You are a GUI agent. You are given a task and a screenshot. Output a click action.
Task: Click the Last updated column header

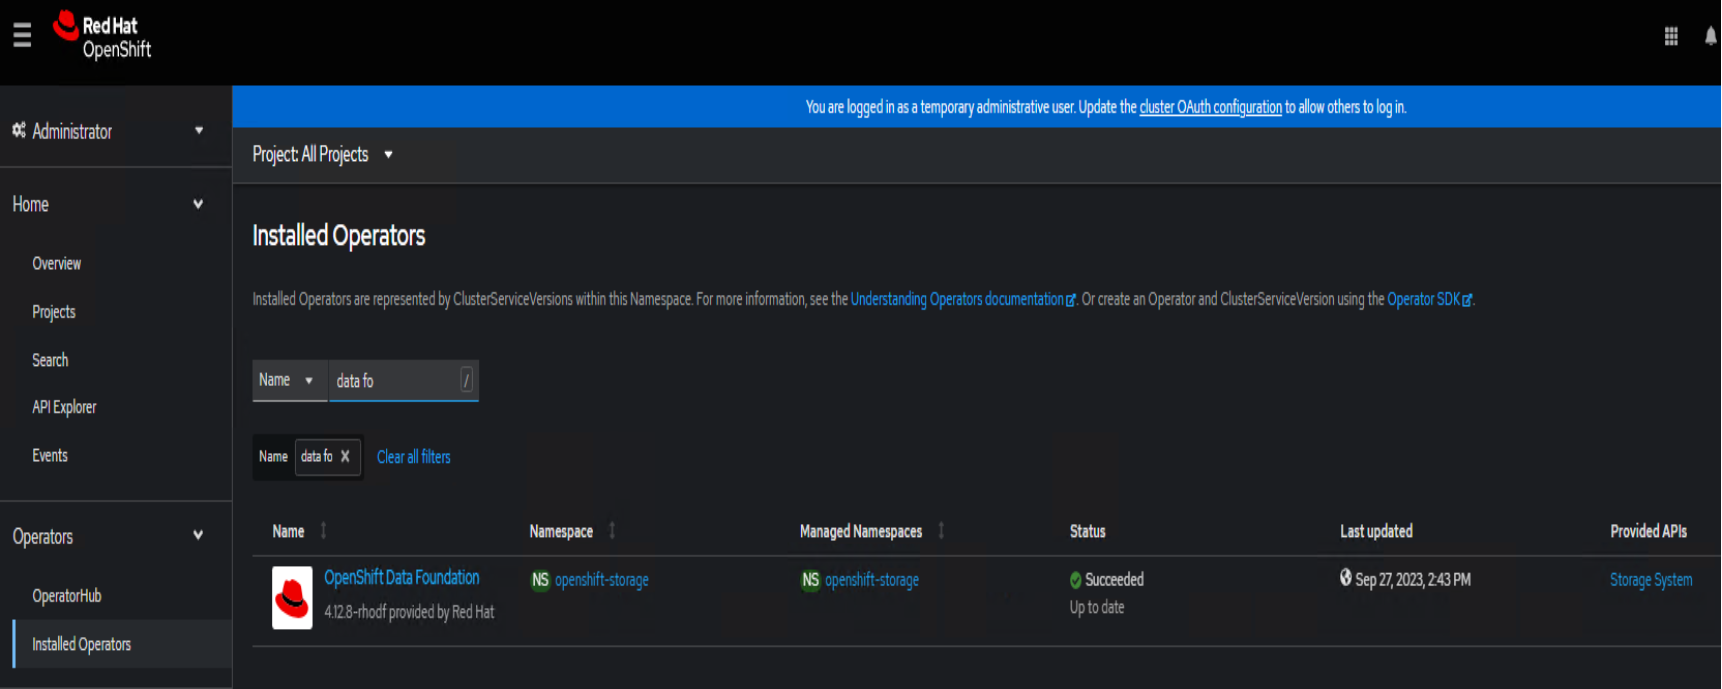[1376, 531]
